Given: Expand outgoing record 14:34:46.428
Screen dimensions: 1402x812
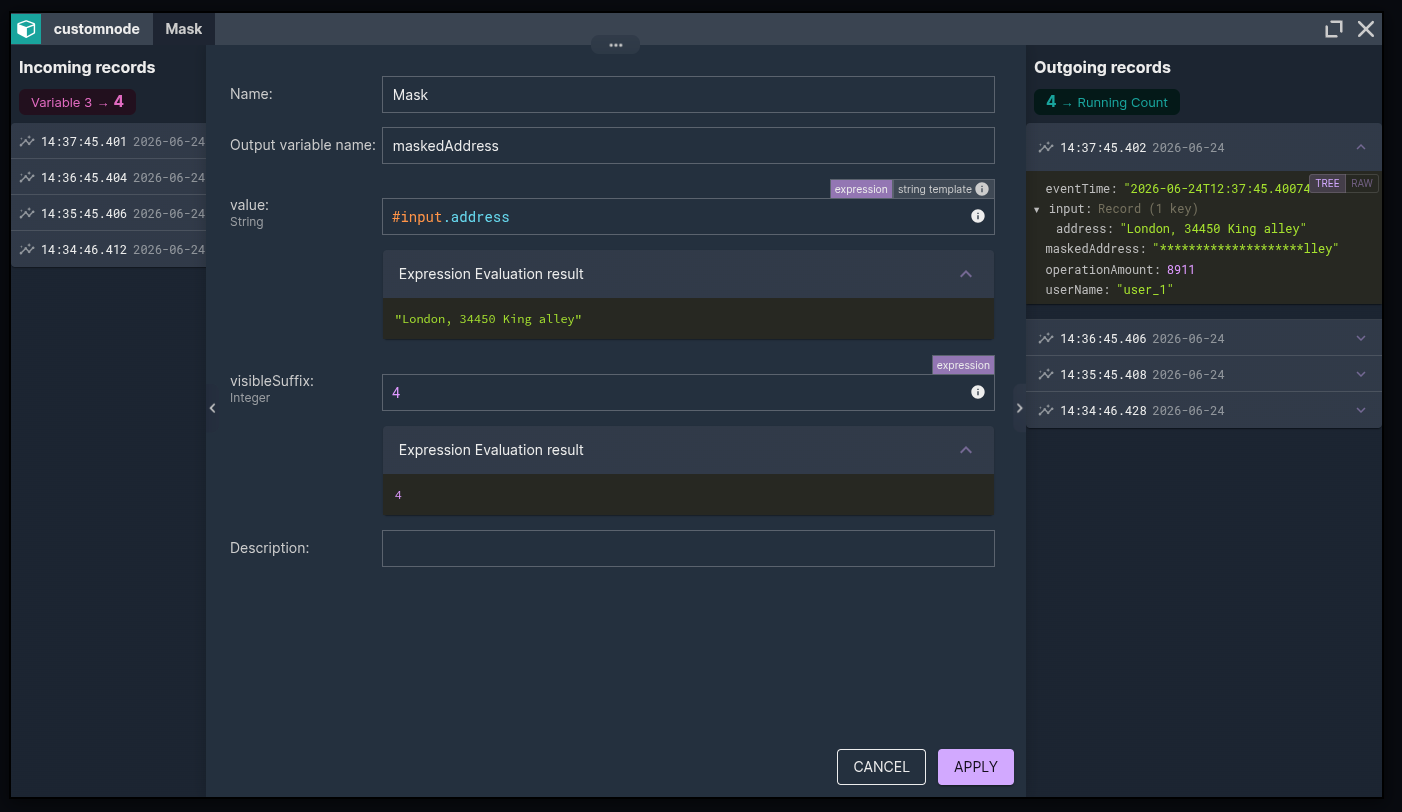Looking at the screenshot, I should [x=1361, y=410].
